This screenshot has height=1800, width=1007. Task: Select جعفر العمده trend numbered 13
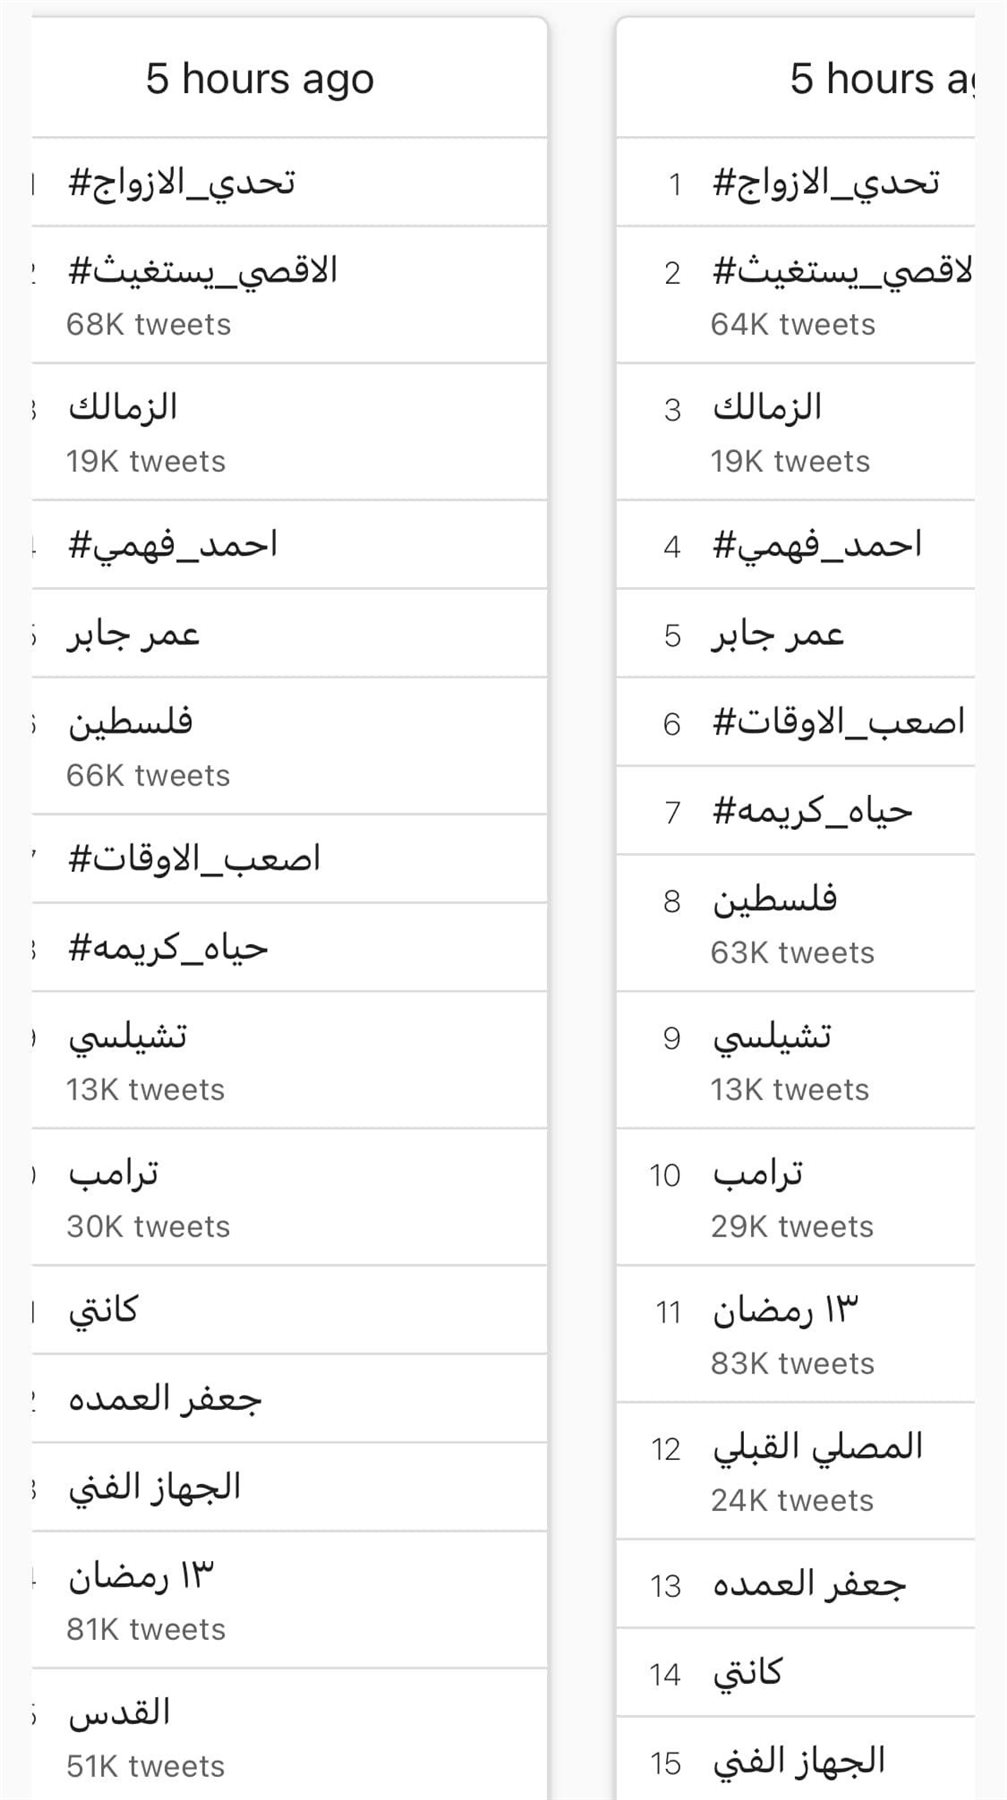pyautogui.click(x=808, y=1585)
